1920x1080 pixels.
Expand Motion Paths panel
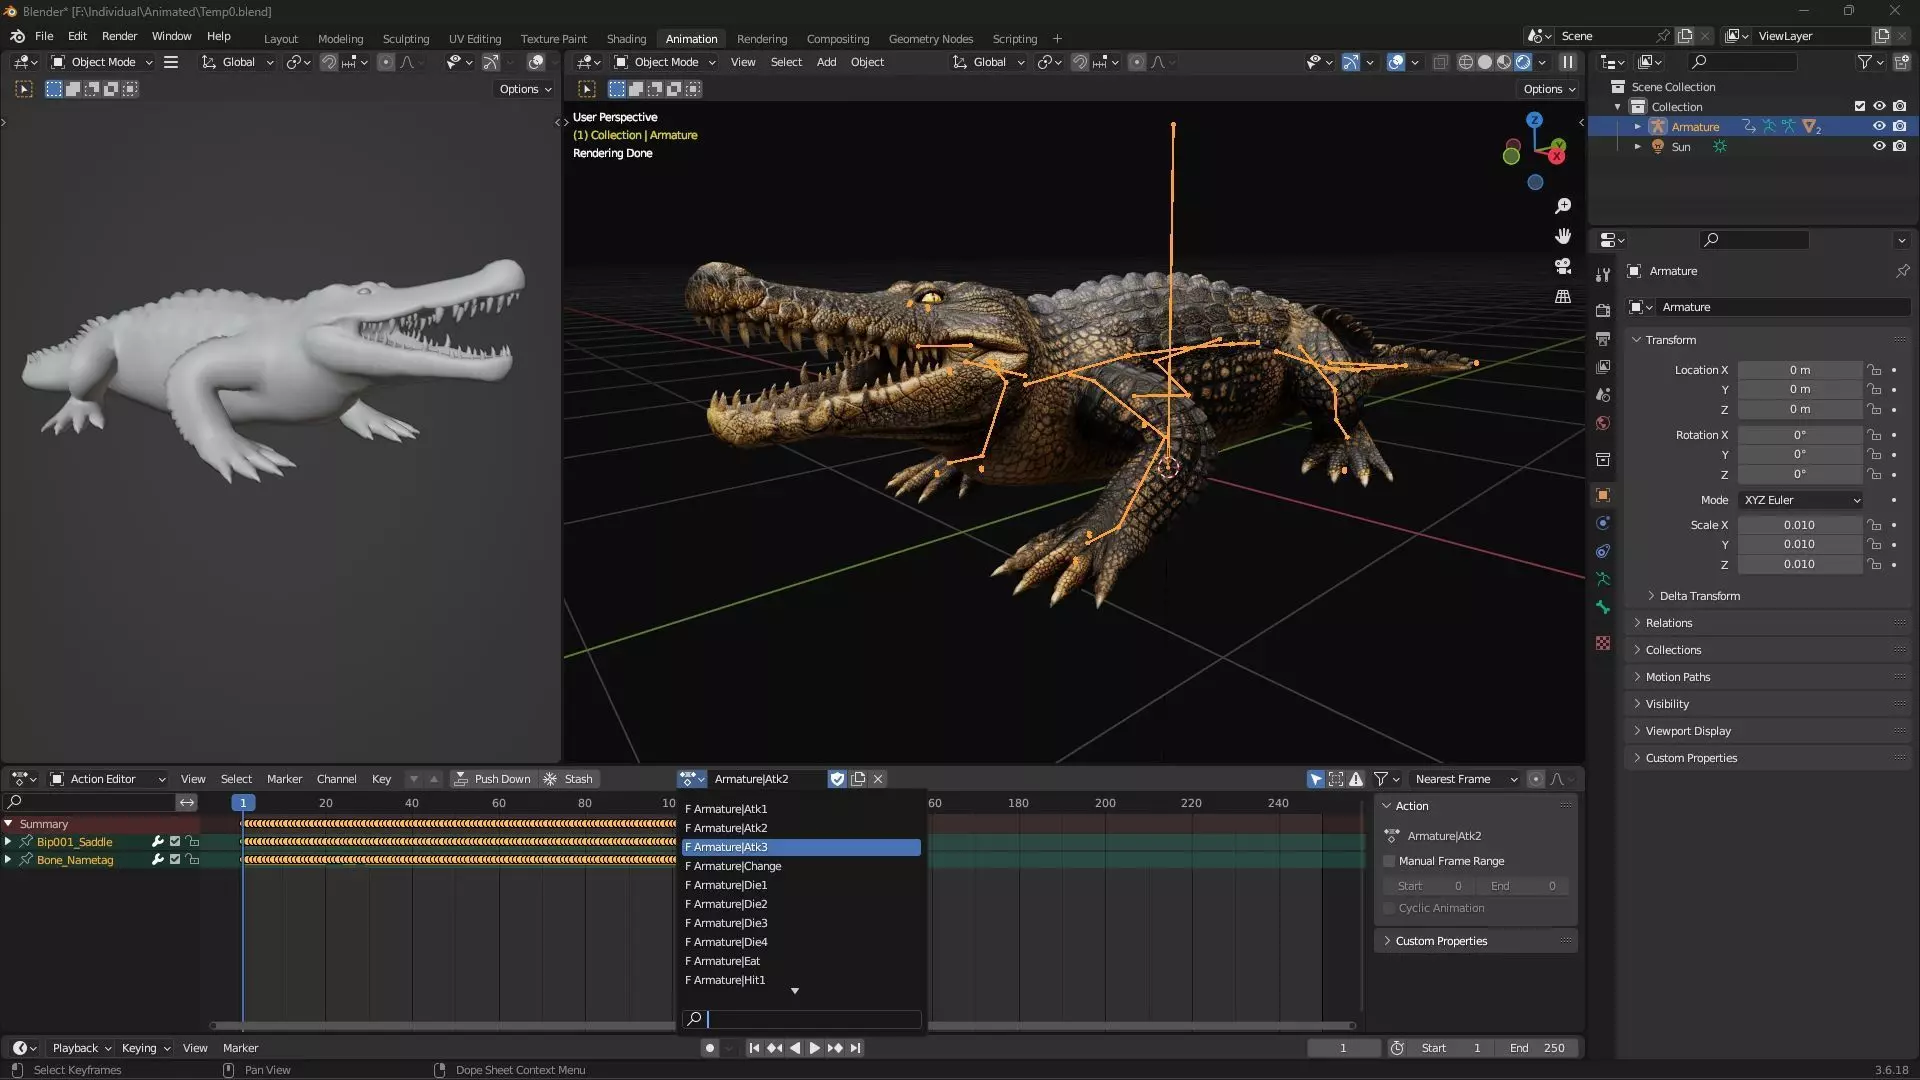point(1678,677)
